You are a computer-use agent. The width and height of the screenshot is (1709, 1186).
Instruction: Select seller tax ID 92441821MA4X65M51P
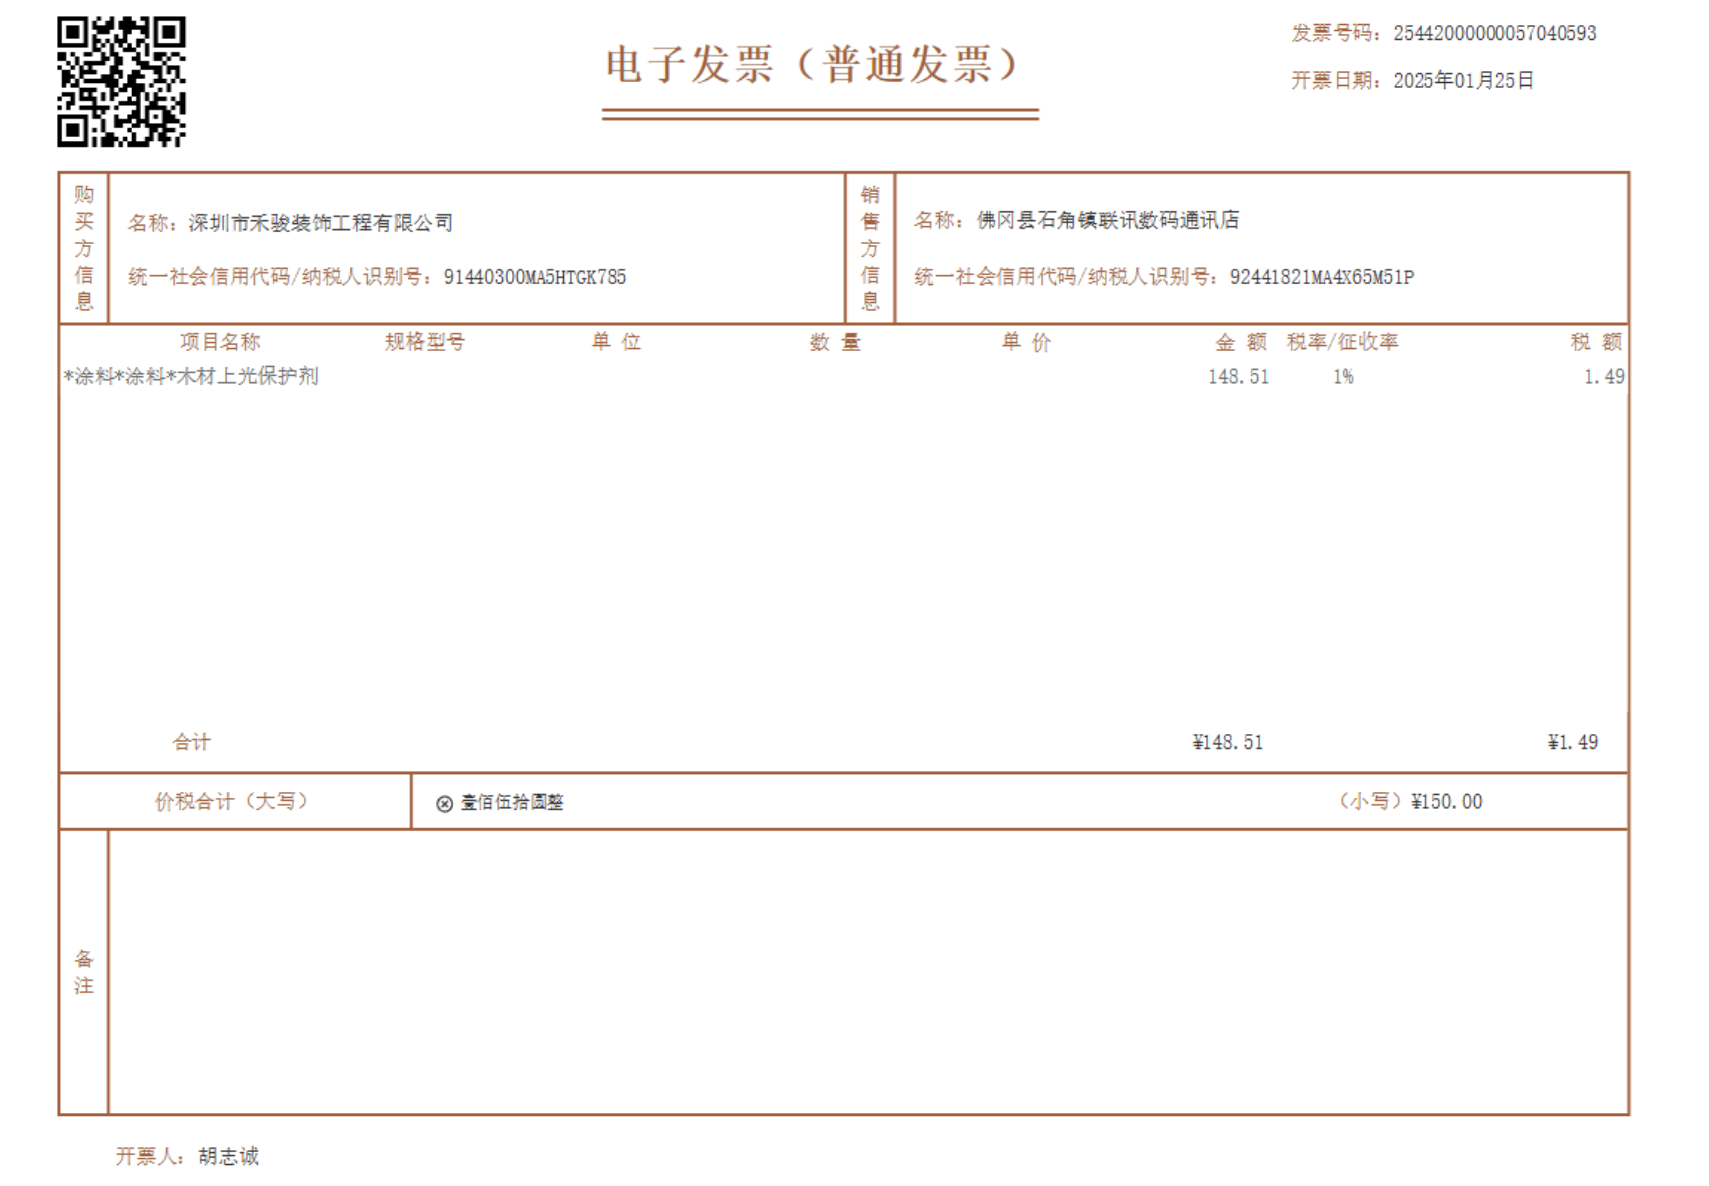[1322, 277]
